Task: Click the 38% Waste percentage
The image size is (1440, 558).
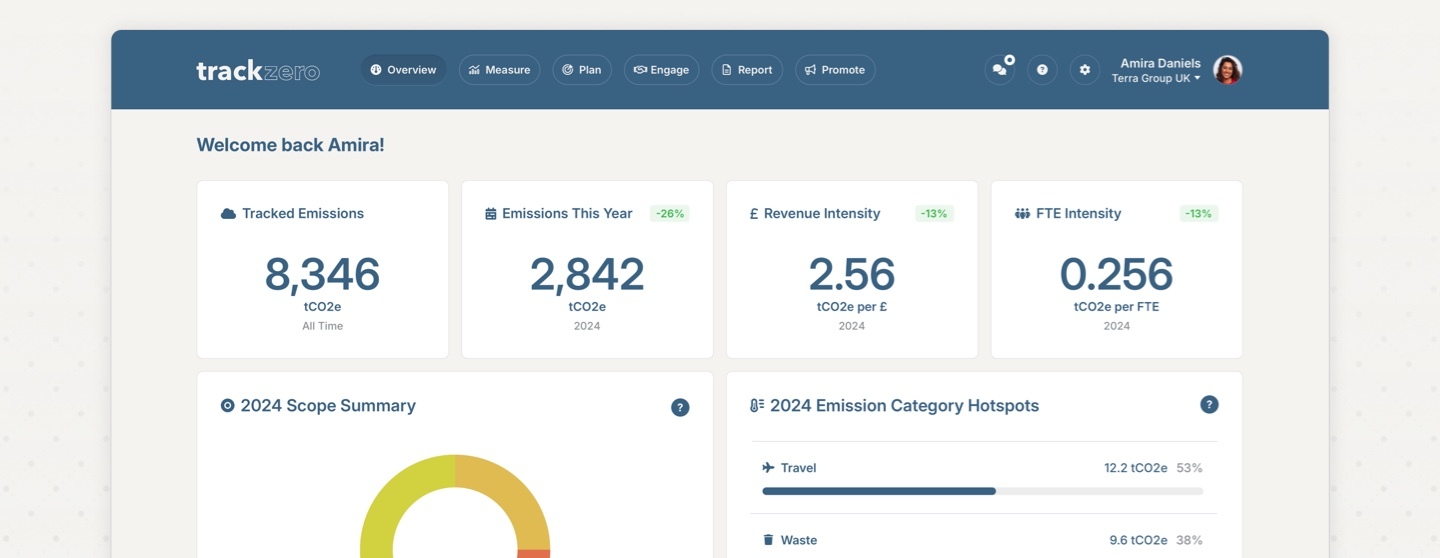Action: click(x=1190, y=540)
